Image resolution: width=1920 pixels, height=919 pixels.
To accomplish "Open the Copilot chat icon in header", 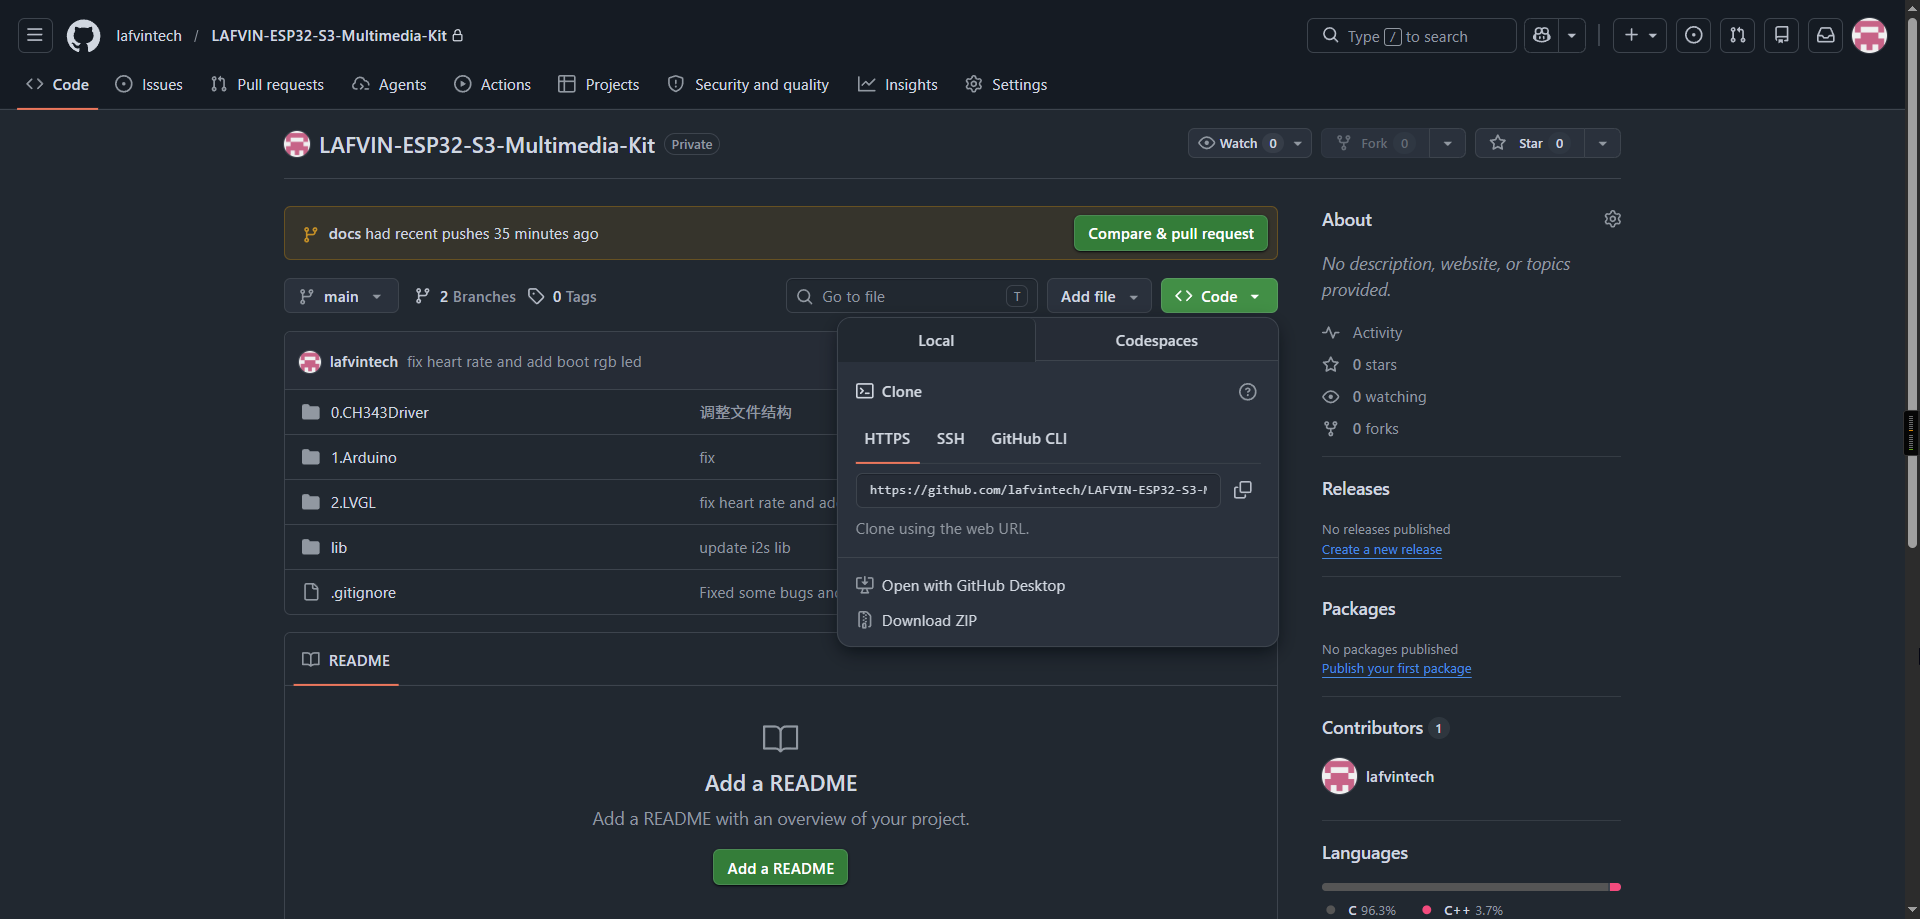I will tap(1541, 35).
